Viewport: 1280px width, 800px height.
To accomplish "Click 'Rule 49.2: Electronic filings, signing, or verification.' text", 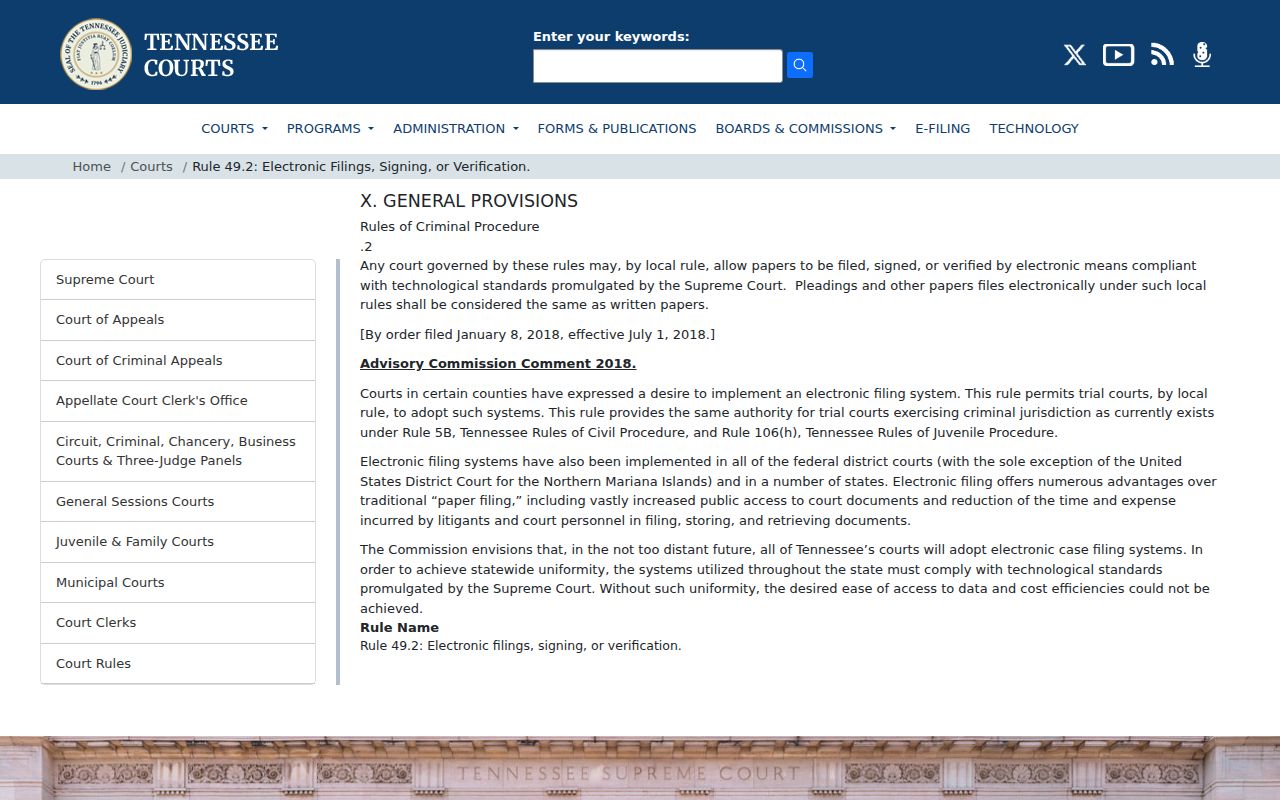I will pos(520,646).
